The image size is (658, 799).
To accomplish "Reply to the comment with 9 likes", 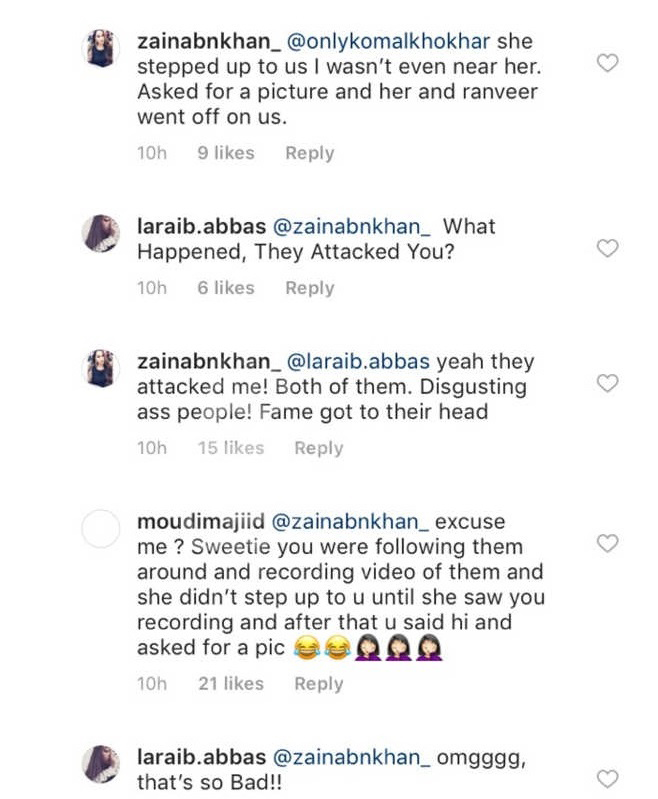I will click(x=309, y=153).
